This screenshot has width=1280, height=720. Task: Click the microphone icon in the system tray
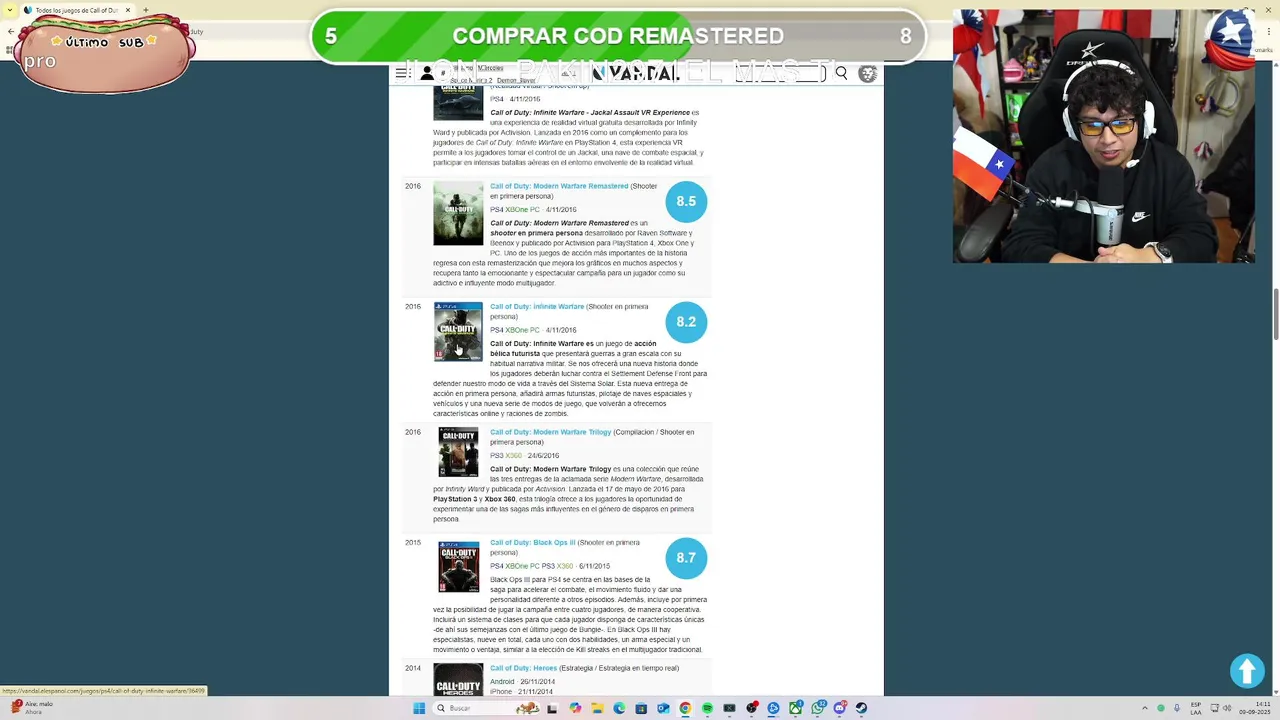click(1177, 708)
